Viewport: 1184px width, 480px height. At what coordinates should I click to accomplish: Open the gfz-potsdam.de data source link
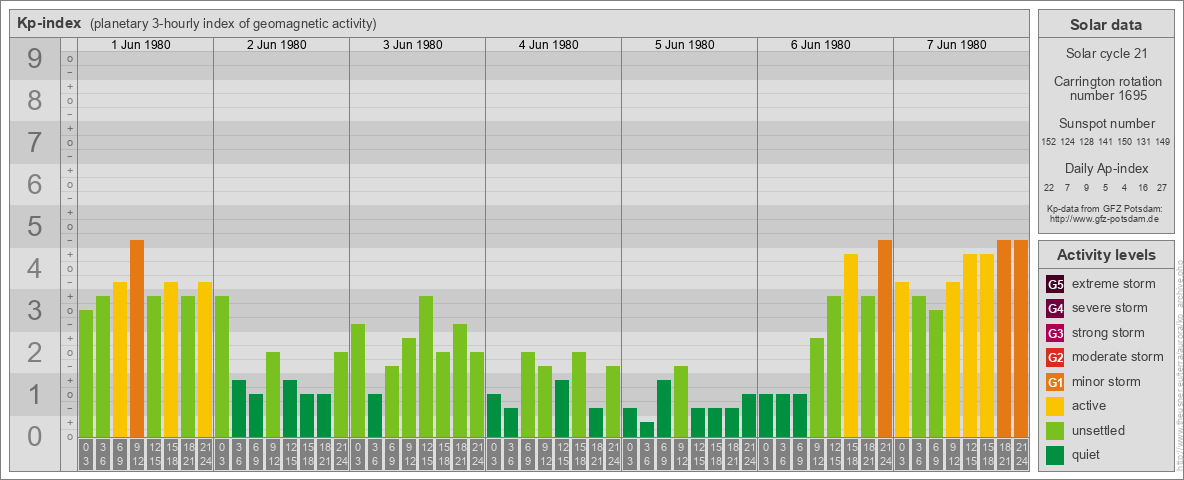1106,219
